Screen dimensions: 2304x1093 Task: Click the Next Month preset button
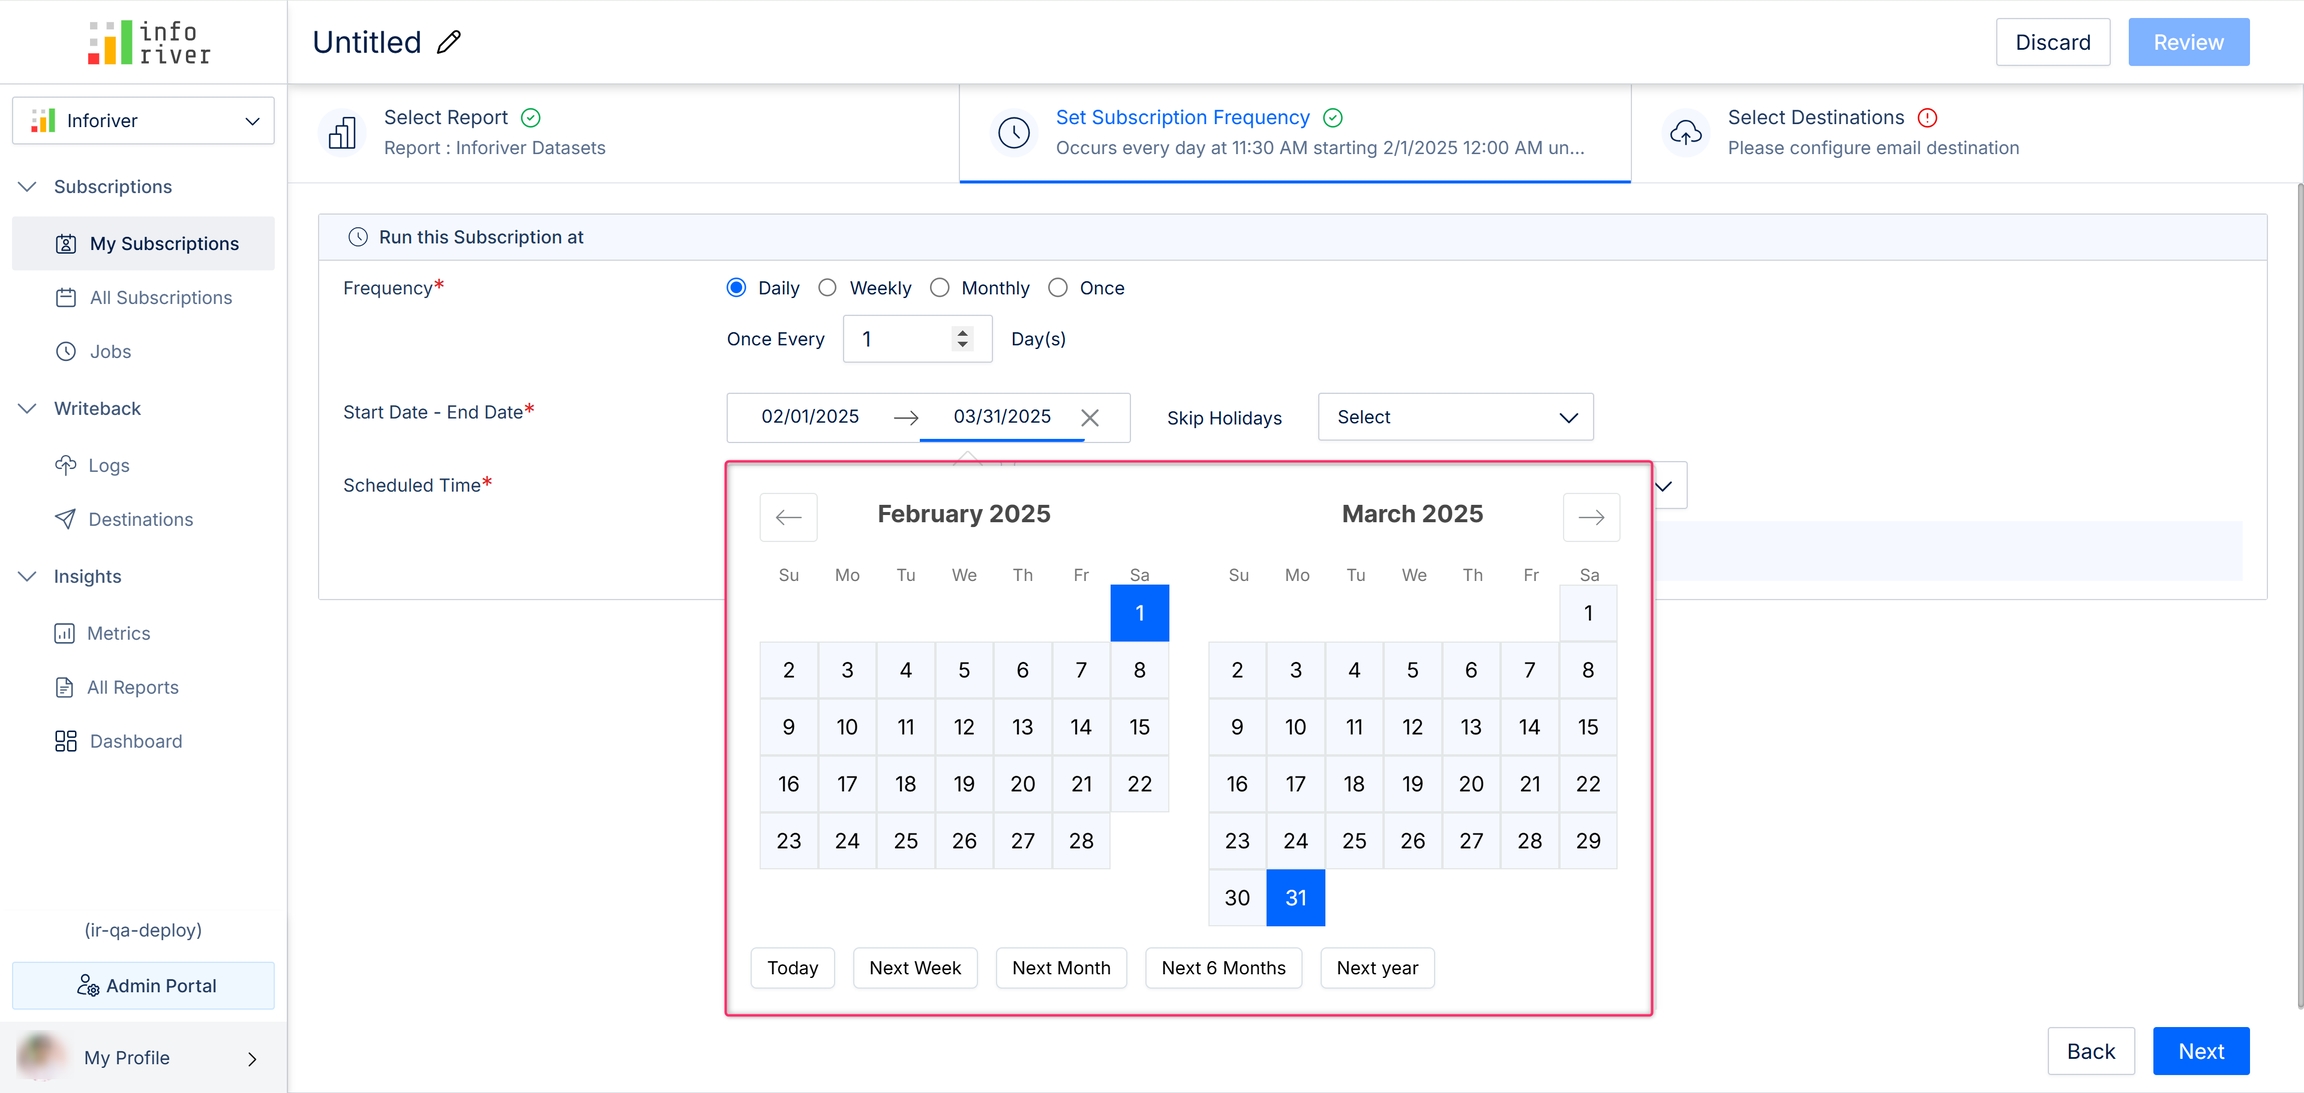[1060, 968]
